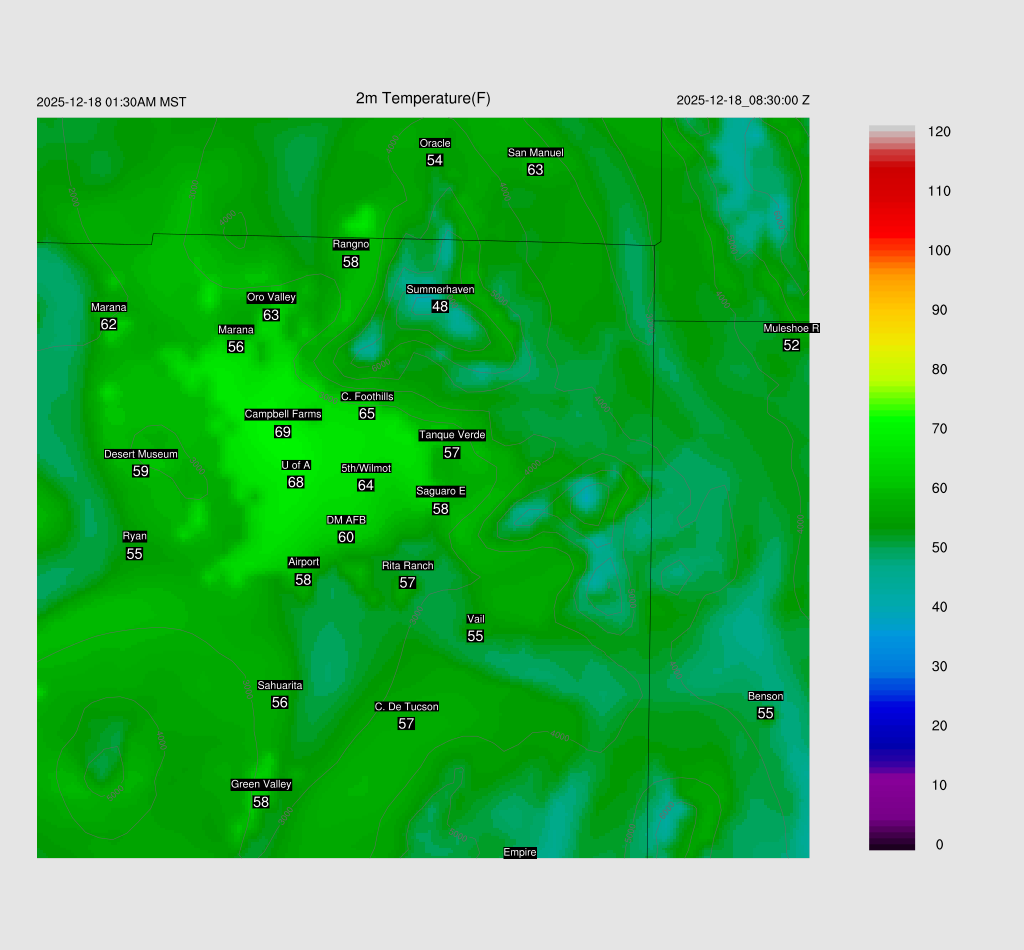
Task: Click the Tanque Verde station label
Action: (x=452, y=435)
